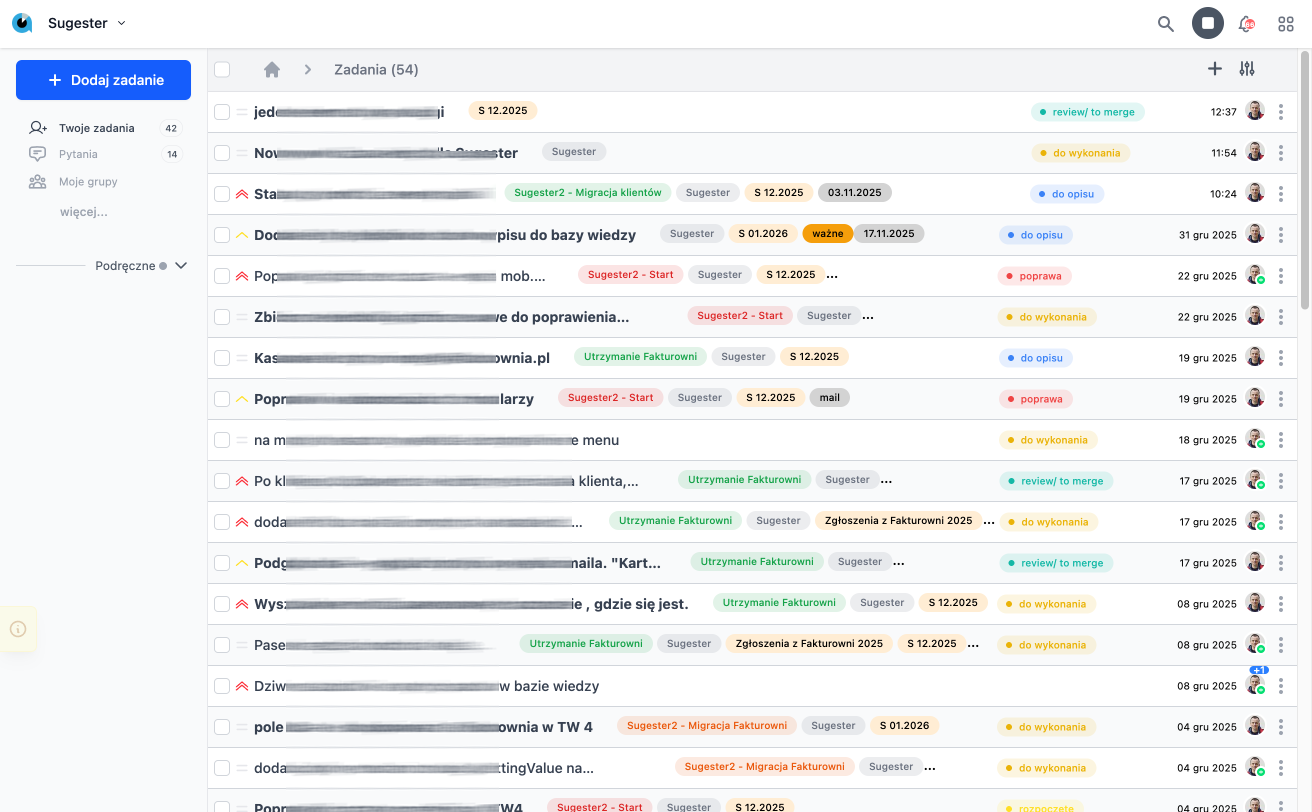1312x812 pixels.
Task: Open the filter sliders icon
Action: pos(1247,69)
